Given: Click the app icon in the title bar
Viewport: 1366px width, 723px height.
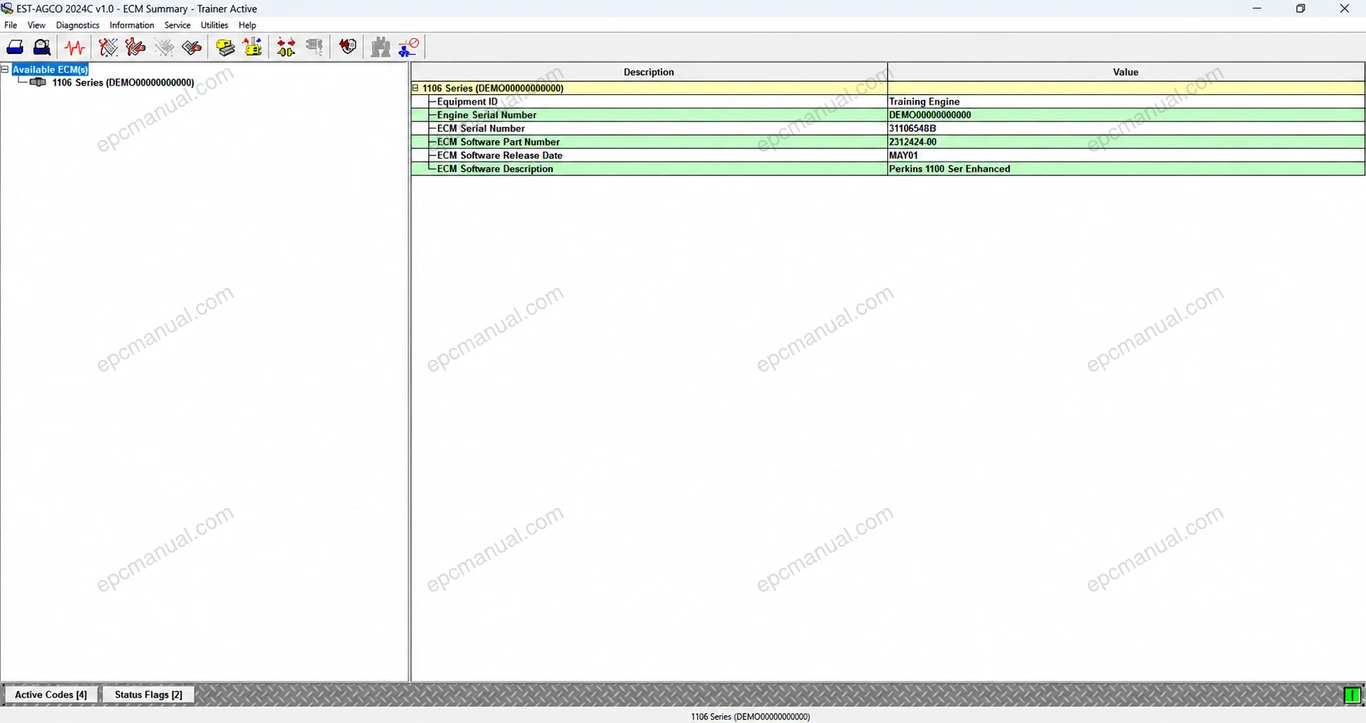Looking at the screenshot, I should coord(8,9).
